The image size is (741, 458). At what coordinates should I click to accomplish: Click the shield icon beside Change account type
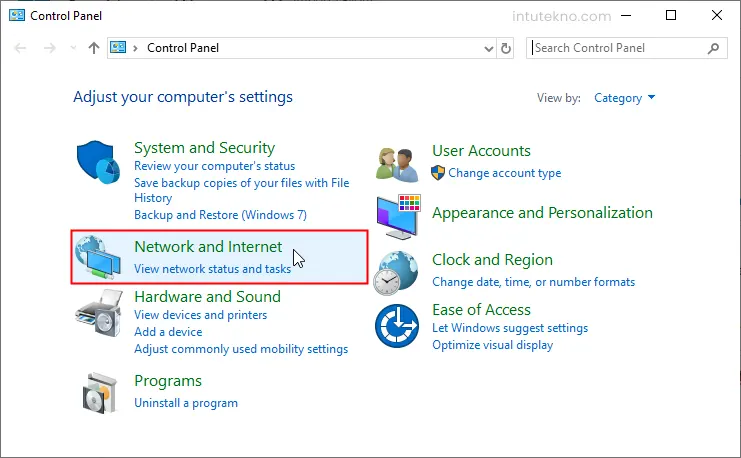pos(438,173)
